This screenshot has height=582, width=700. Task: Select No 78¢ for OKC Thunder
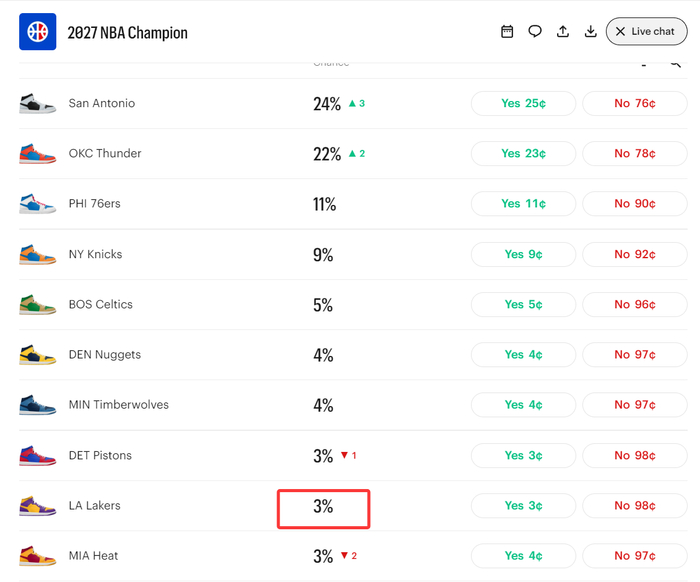pyautogui.click(x=635, y=154)
